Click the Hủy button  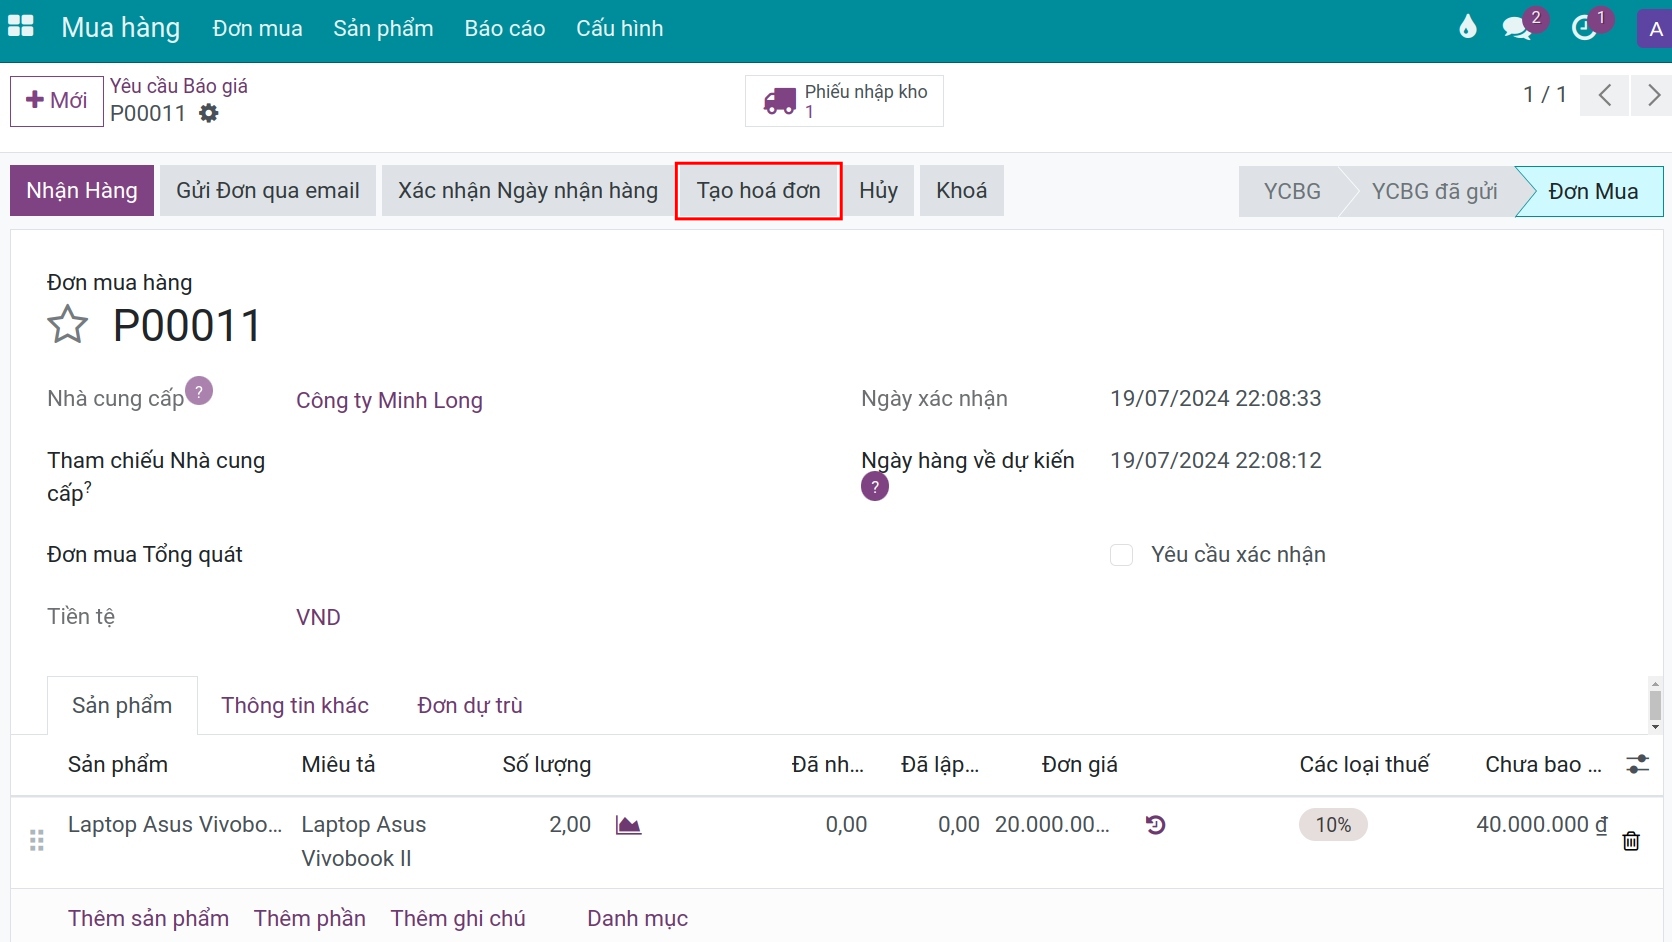coord(879,190)
